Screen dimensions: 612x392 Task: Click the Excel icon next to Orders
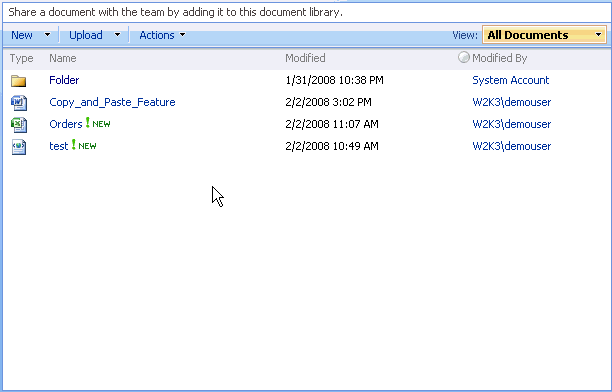click(x=19, y=125)
